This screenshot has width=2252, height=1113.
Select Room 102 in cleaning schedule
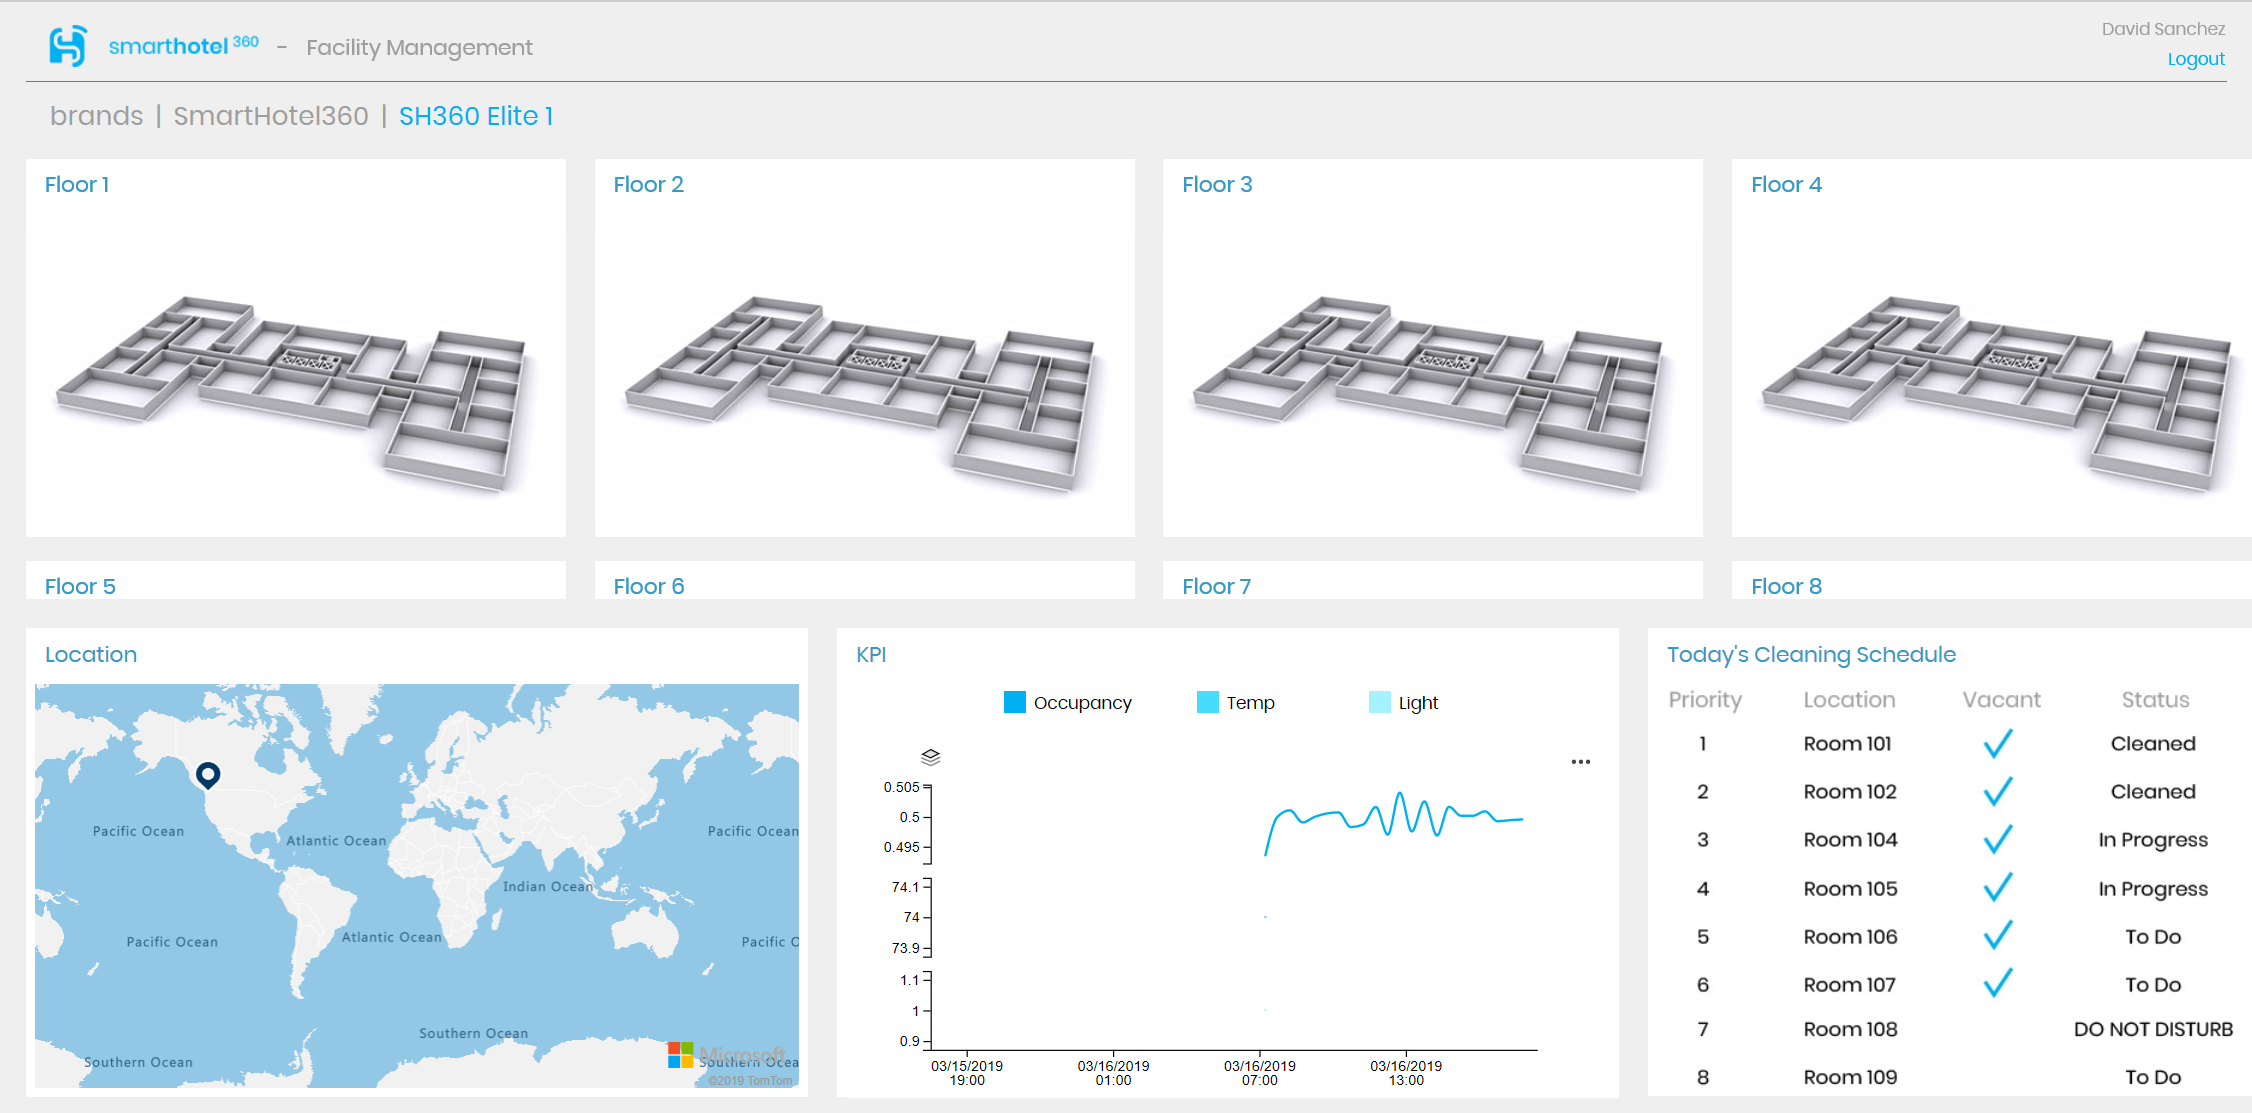point(1850,791)
